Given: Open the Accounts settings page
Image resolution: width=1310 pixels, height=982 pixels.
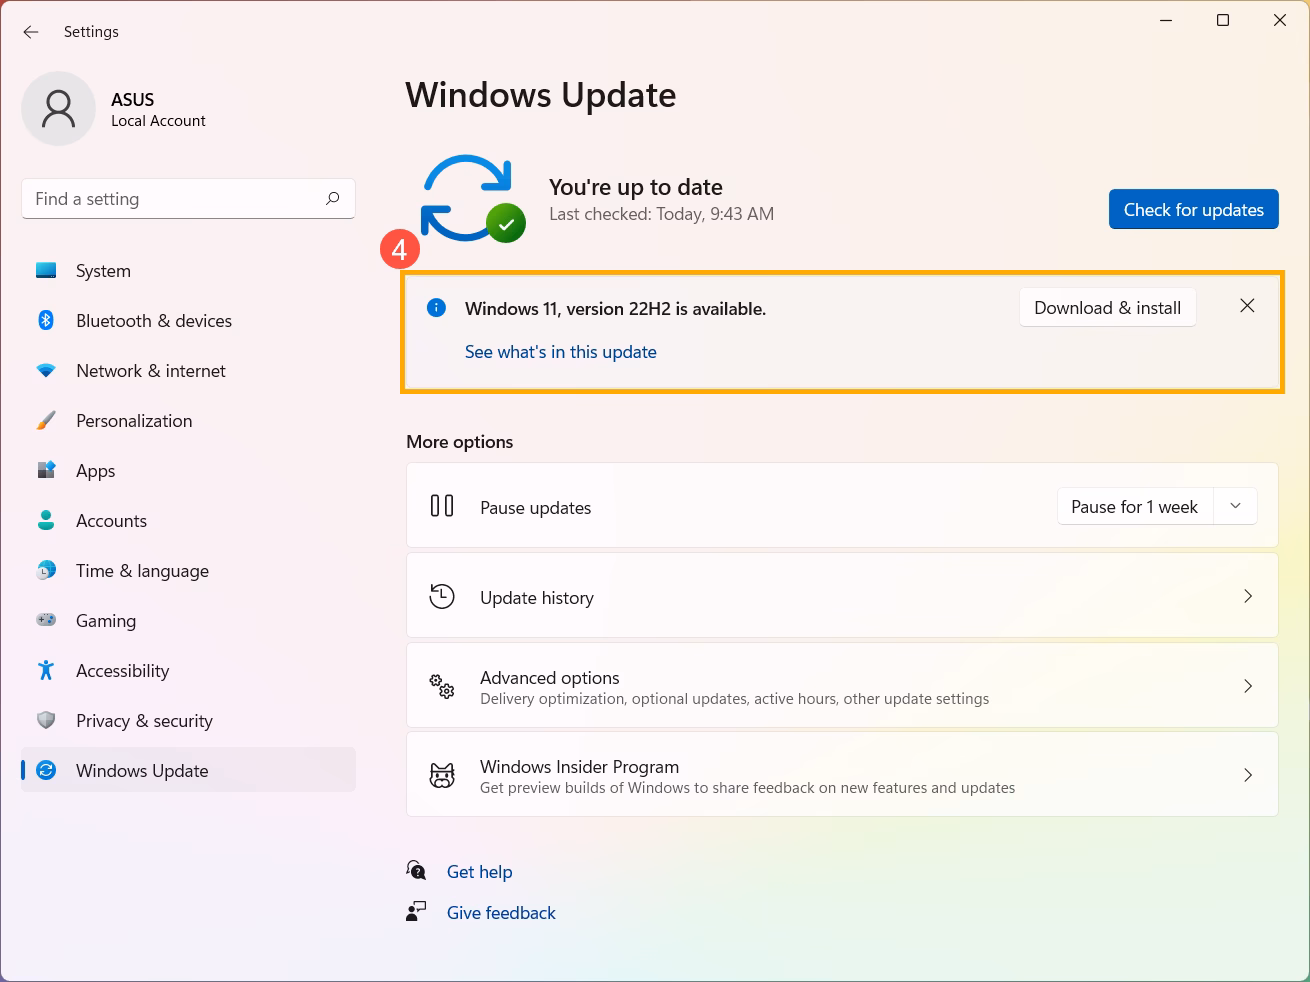Looking at the screenshot, I should (111, 520).
